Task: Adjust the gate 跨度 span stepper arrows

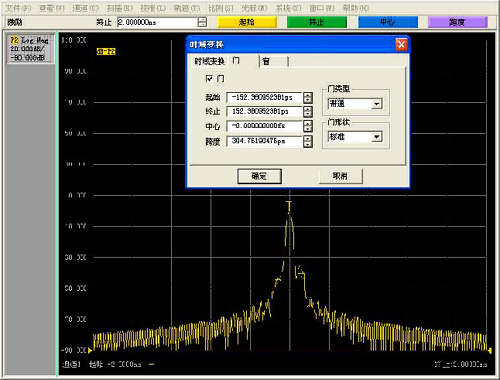Action: pyautogui.click(x=308, y=141)
